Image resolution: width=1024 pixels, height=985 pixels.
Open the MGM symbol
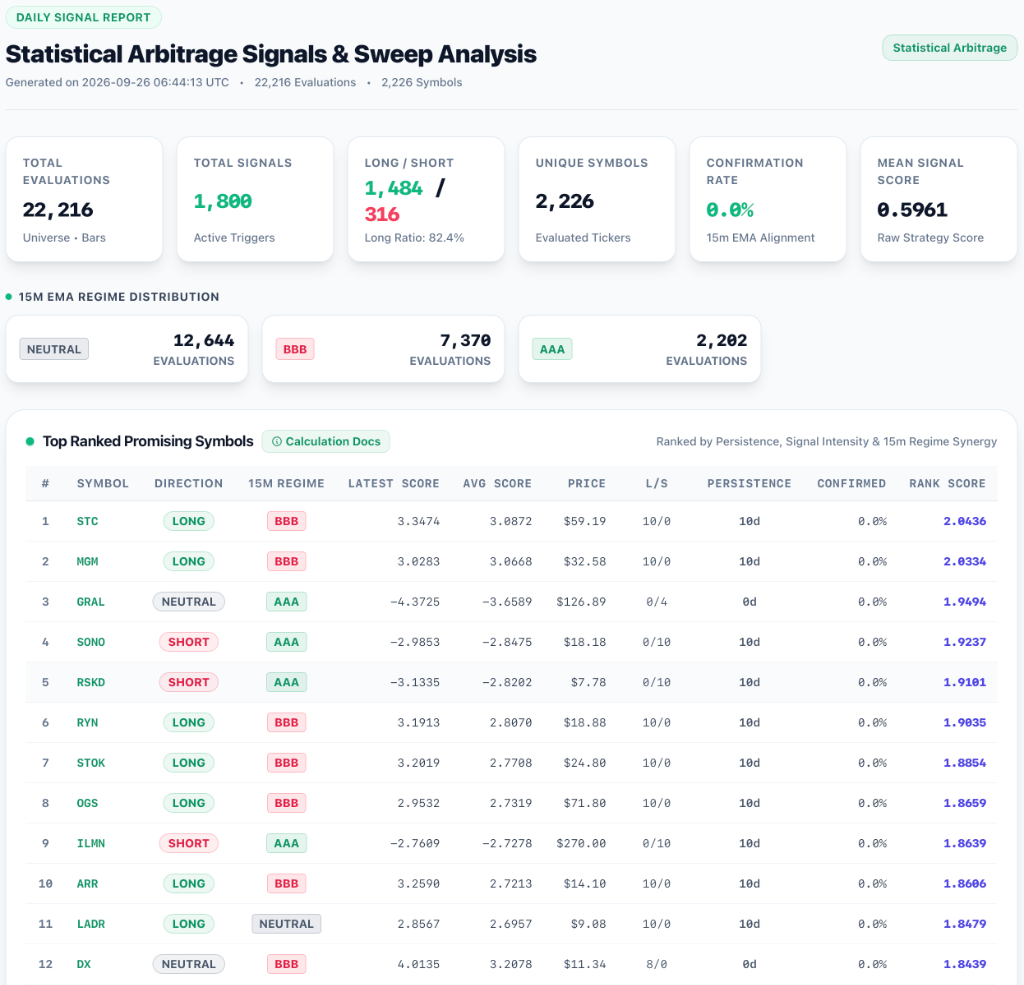[88, 562]
